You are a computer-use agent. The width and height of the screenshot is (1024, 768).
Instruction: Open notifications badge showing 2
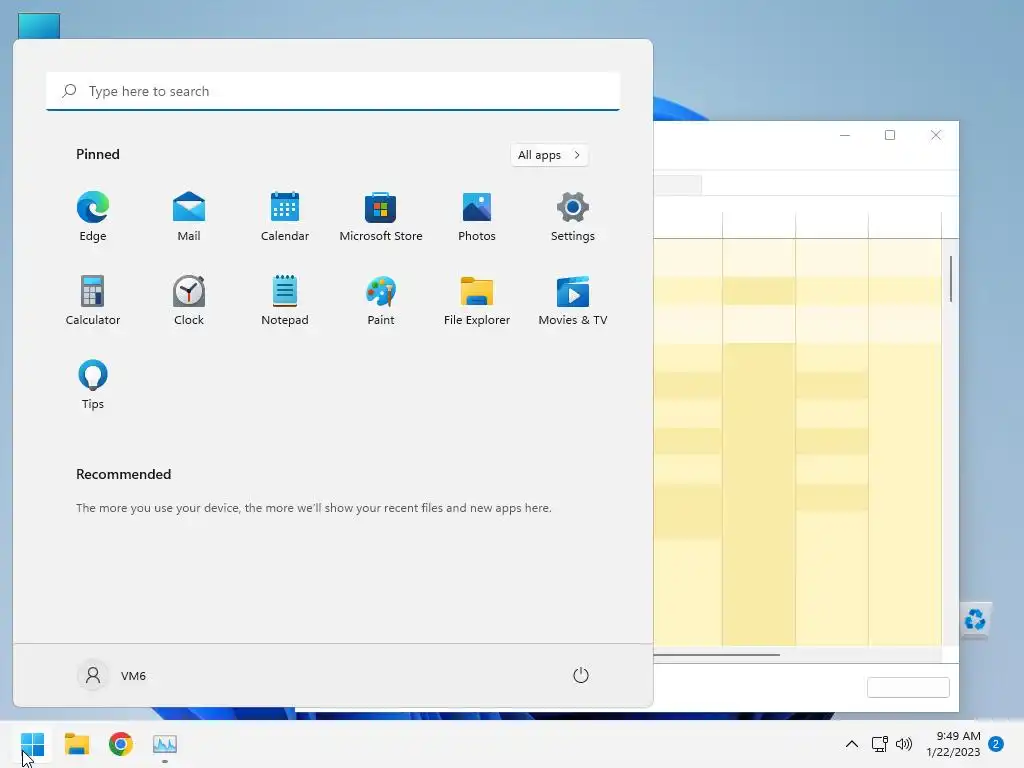coord(996,744)
